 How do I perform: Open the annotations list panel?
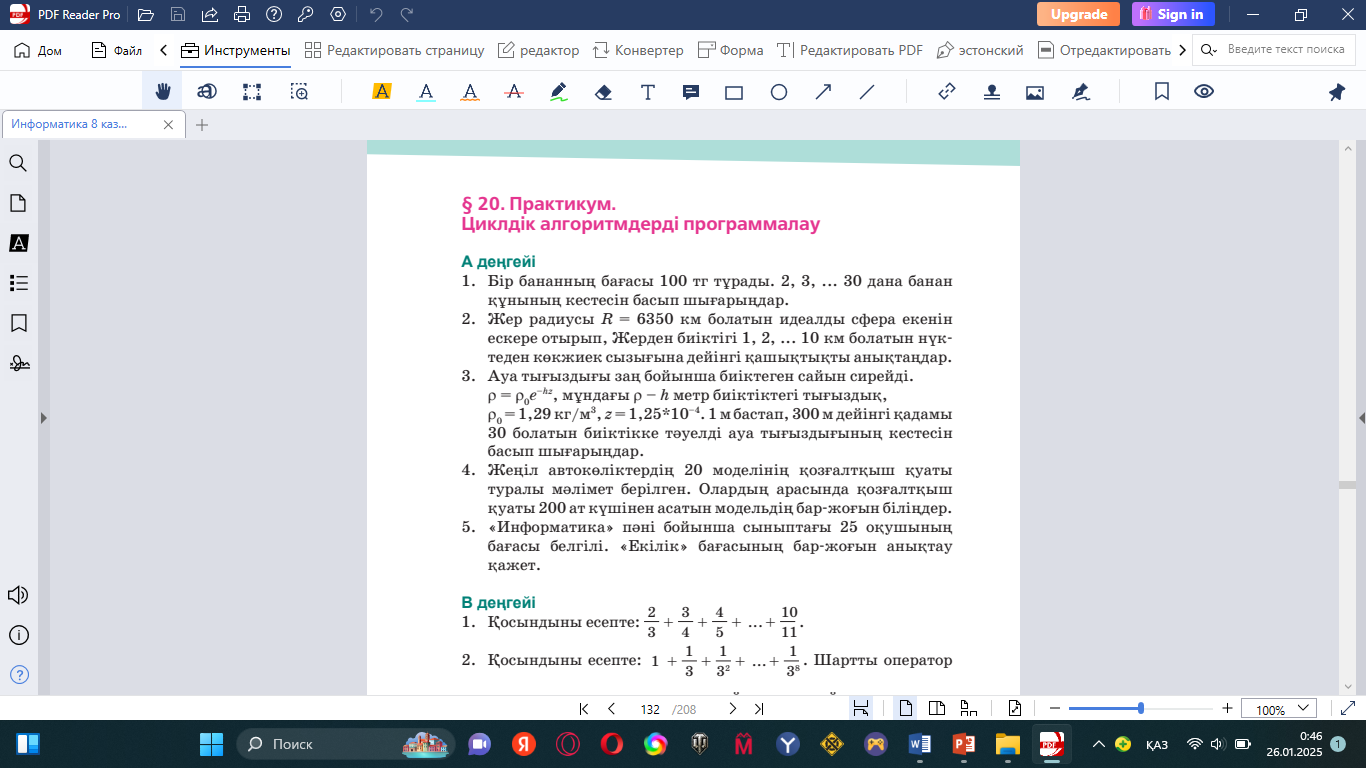(18, 243)
